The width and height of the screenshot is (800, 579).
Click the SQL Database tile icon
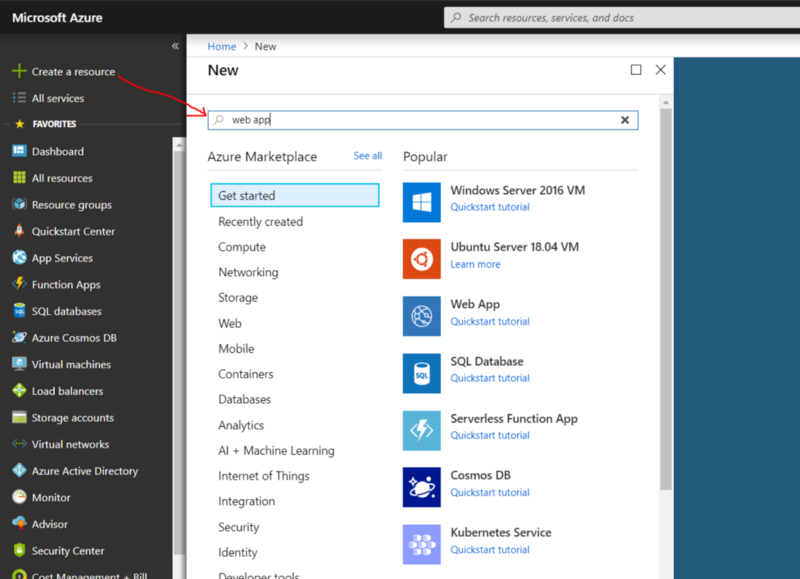(421, 373)
